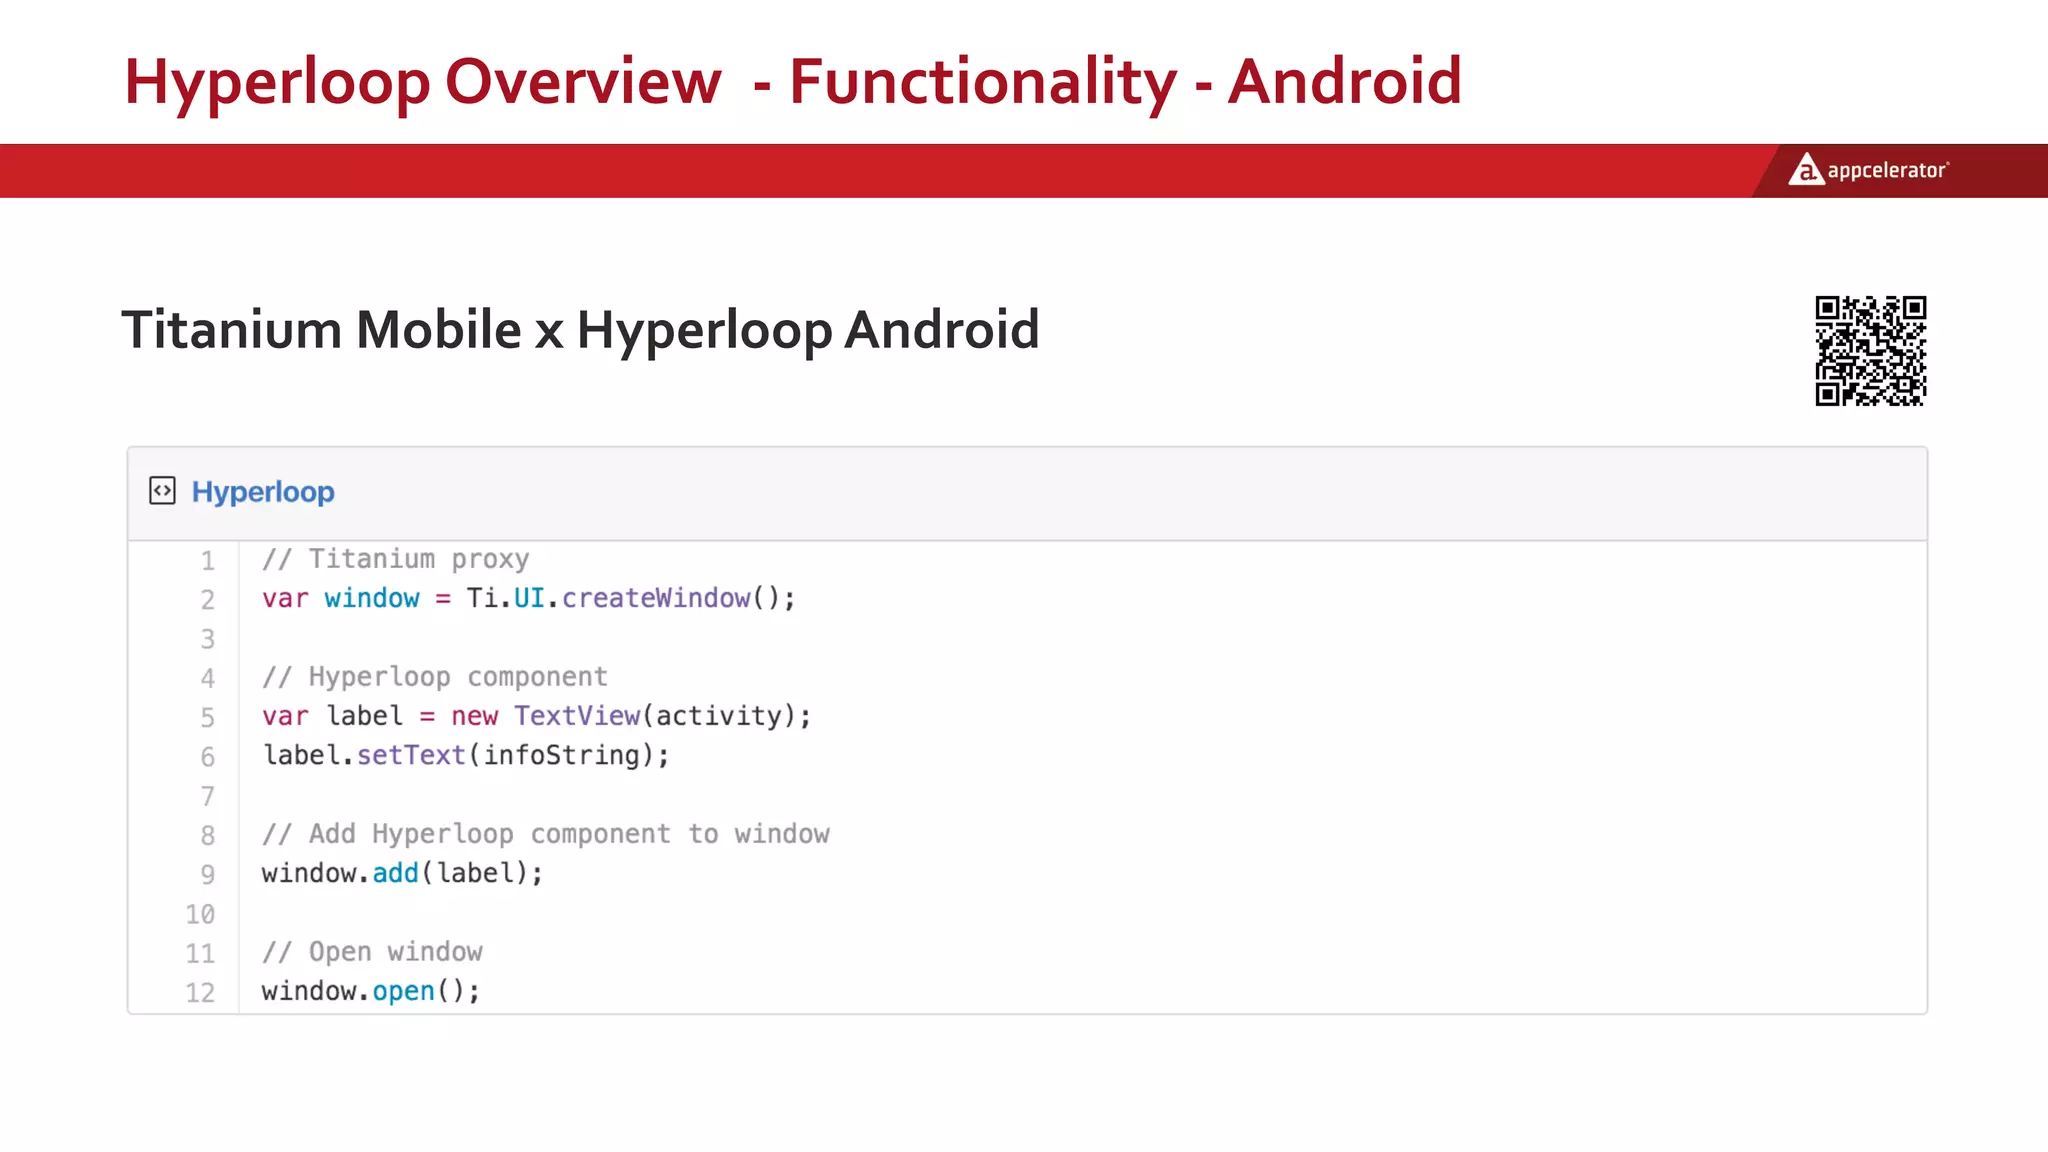
Task: Click the appcelerator brand text
Action: [x=1887, y=171]
